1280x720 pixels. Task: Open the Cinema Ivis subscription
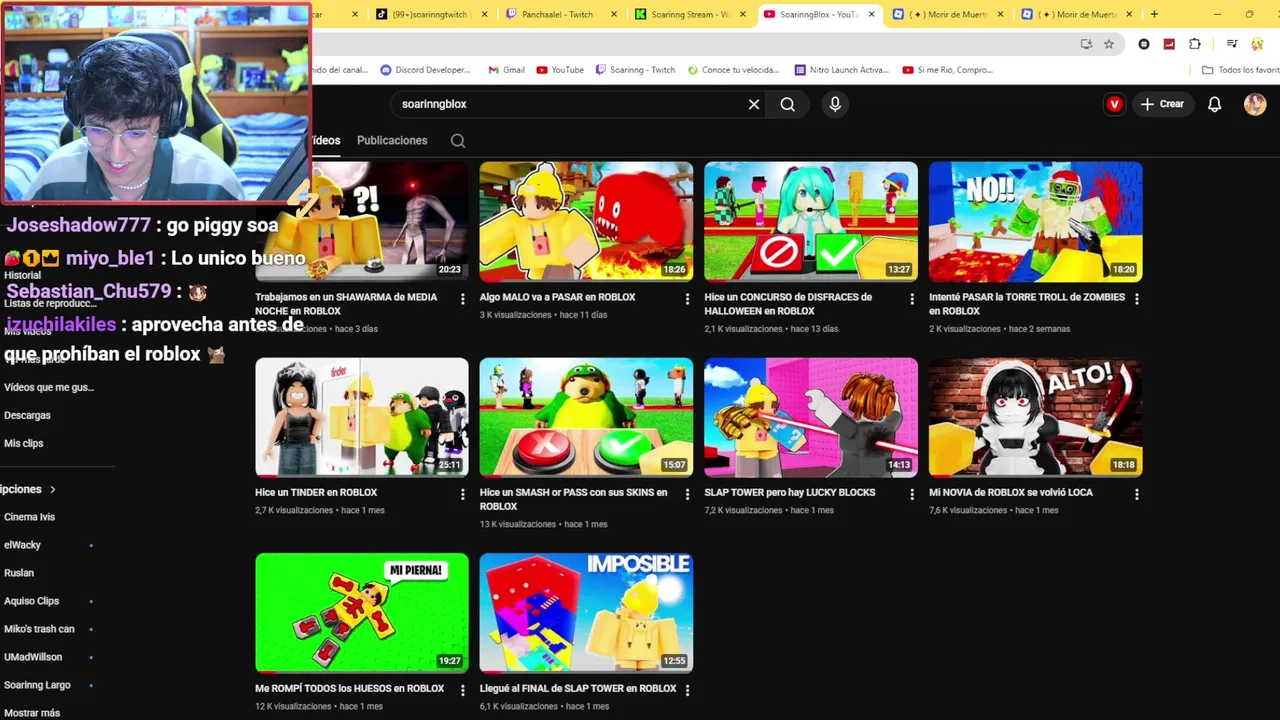click(x=29, y=517)
